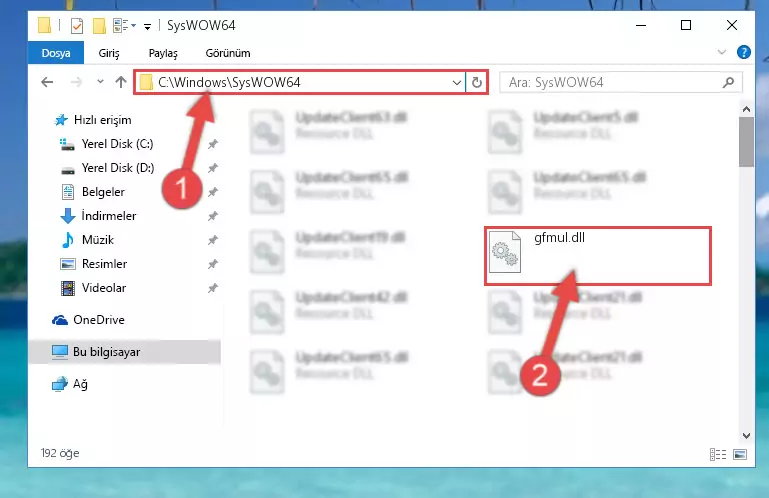Image resolution: width=769 pixels, height=498 pixels.
Task: Close the SysWOW64 window
Action: click(x=732, y=25)
